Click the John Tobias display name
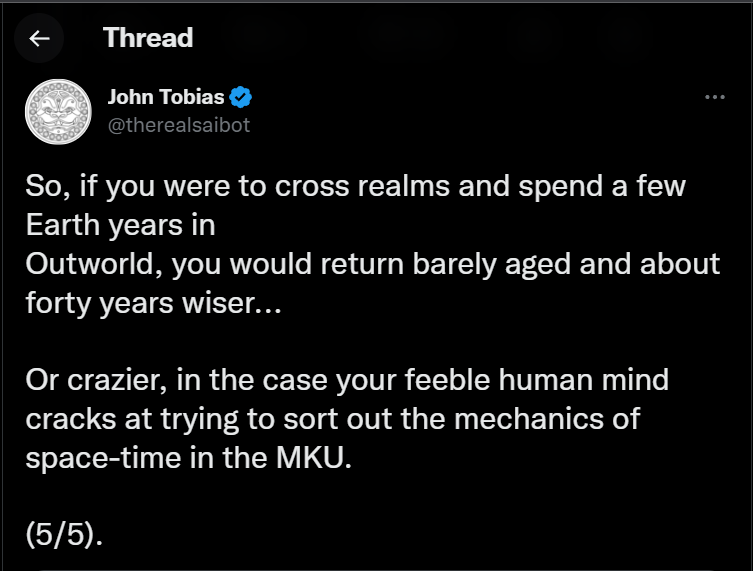 point(166,98)
